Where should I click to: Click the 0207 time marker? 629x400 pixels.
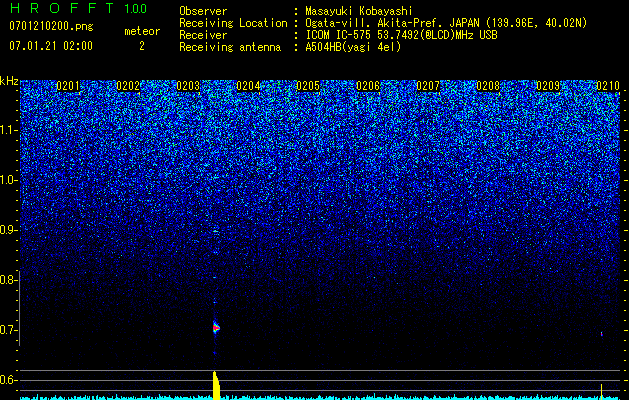pos(428,86)
